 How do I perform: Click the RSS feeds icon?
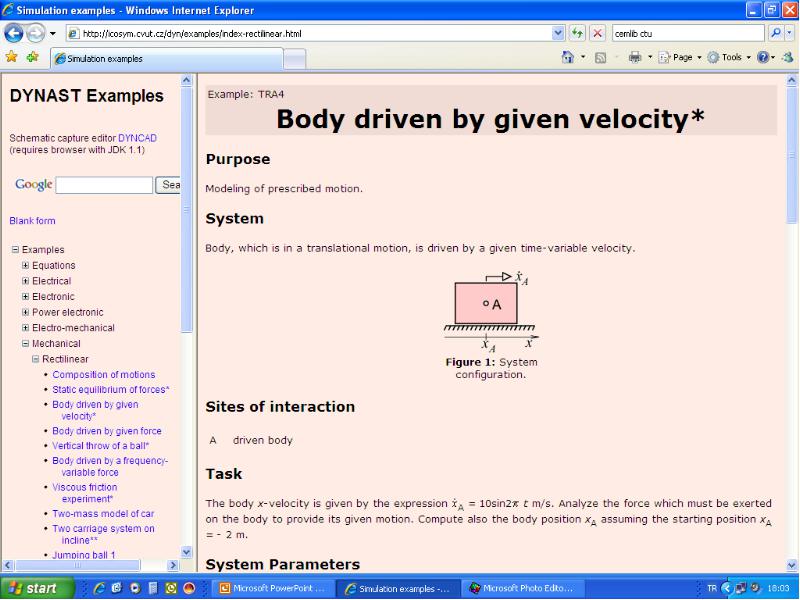pos(601,58)
